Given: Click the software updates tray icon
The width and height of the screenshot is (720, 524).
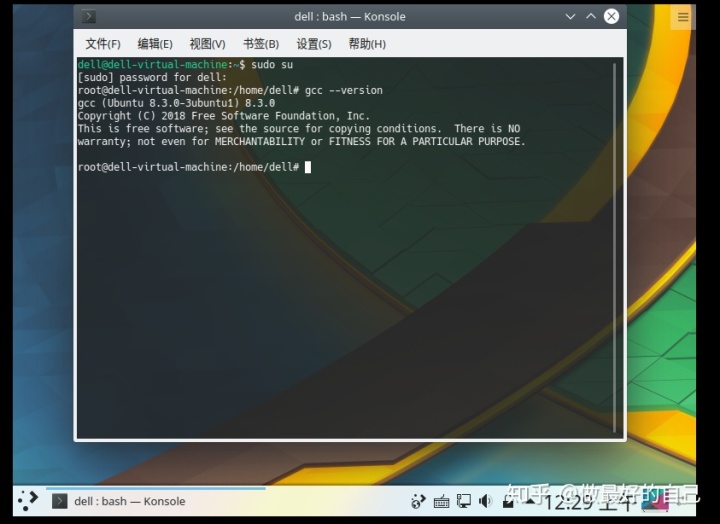Looking at the screenshot, I should [418, 501].
